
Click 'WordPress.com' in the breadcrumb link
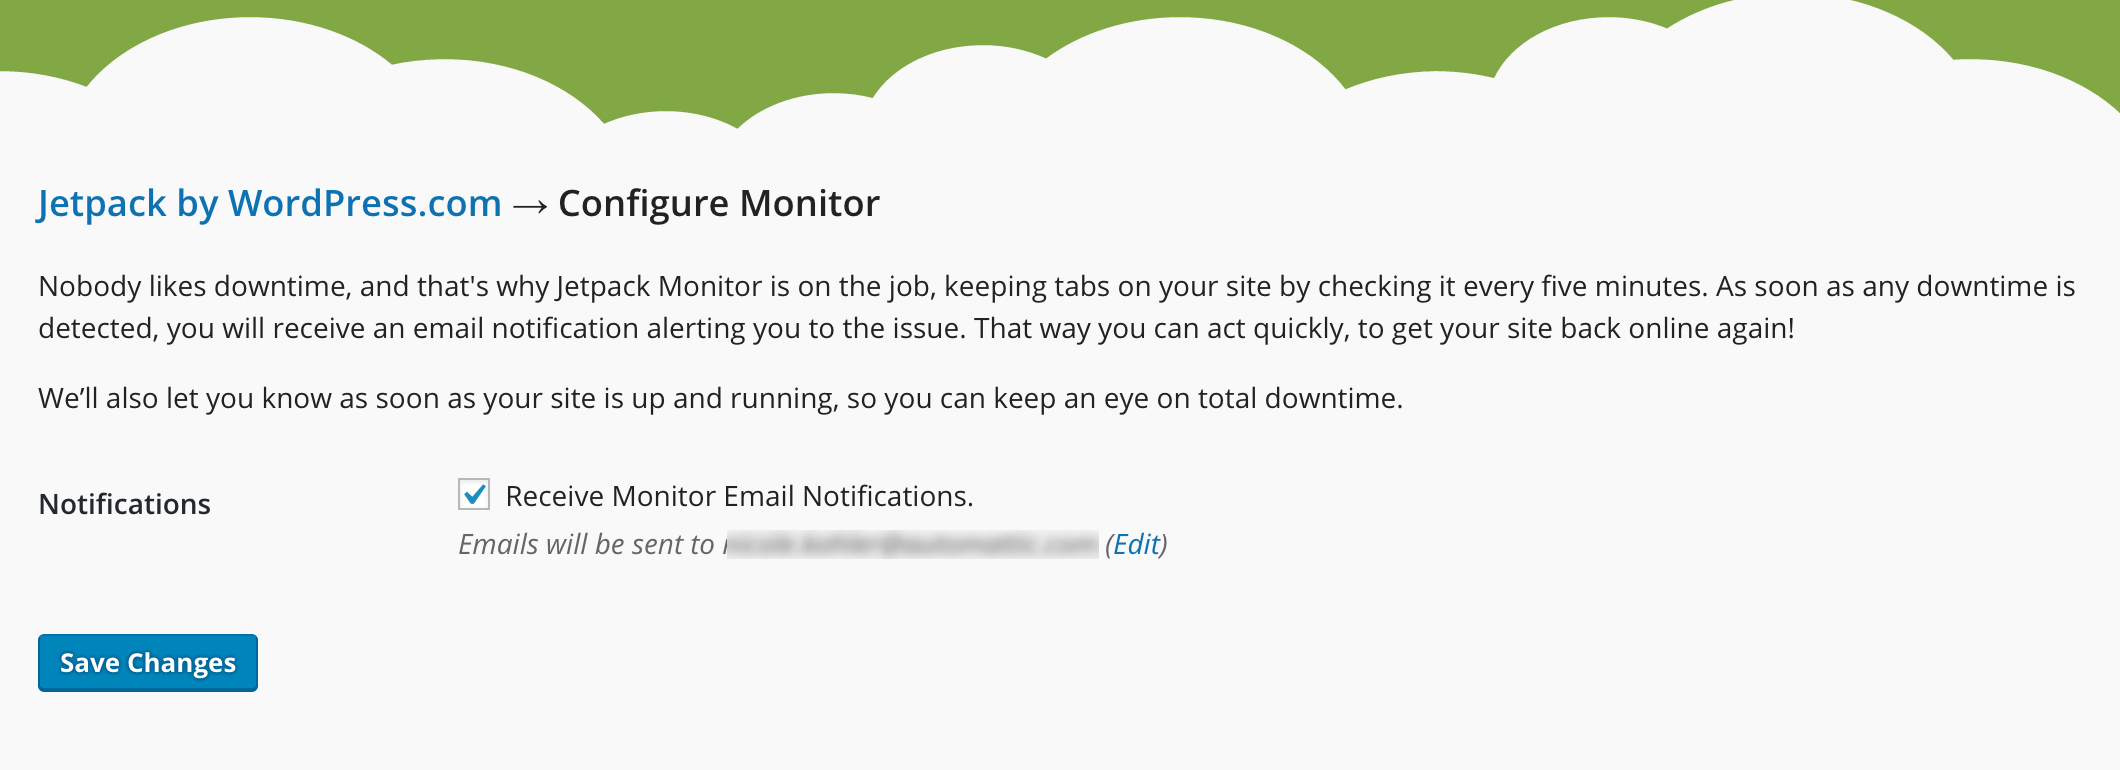[365, 204]
